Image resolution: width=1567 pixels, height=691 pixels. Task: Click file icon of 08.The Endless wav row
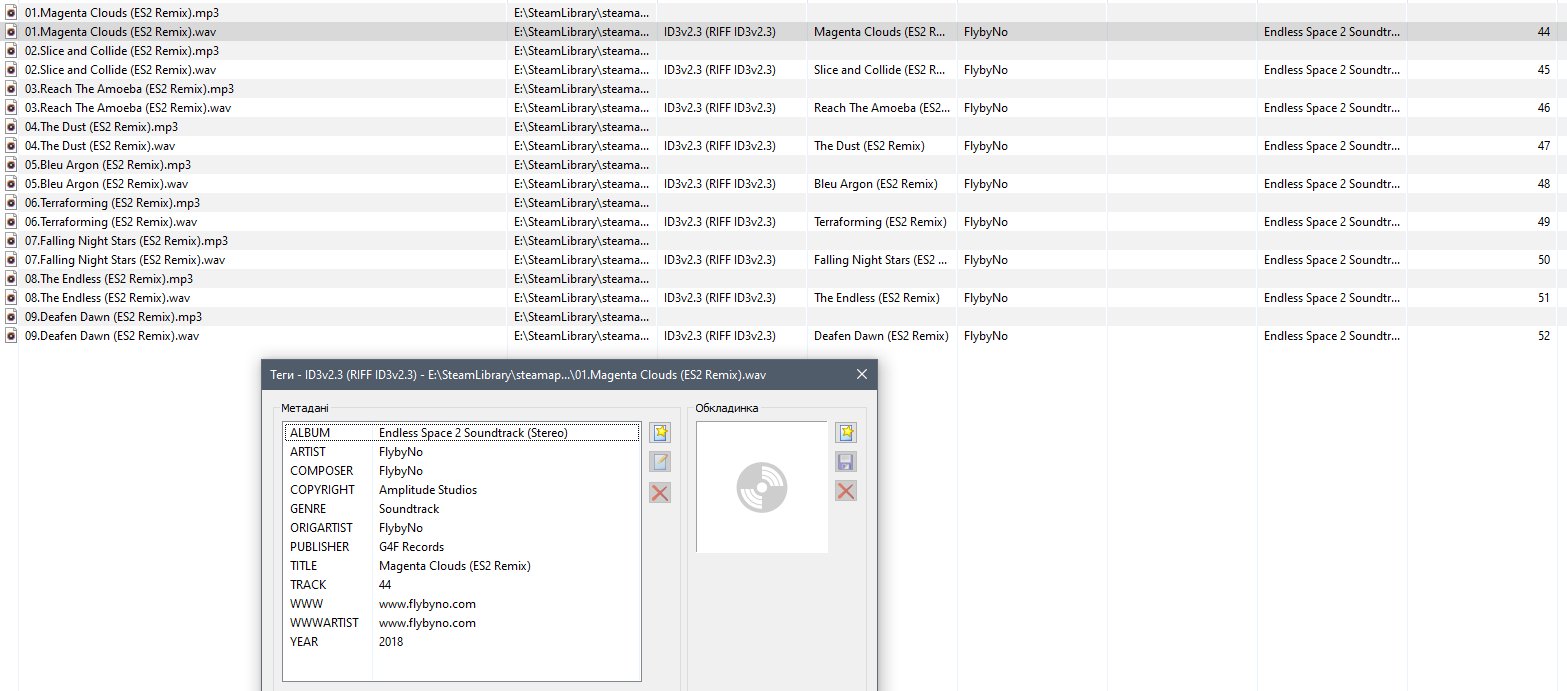click(12, 298)
